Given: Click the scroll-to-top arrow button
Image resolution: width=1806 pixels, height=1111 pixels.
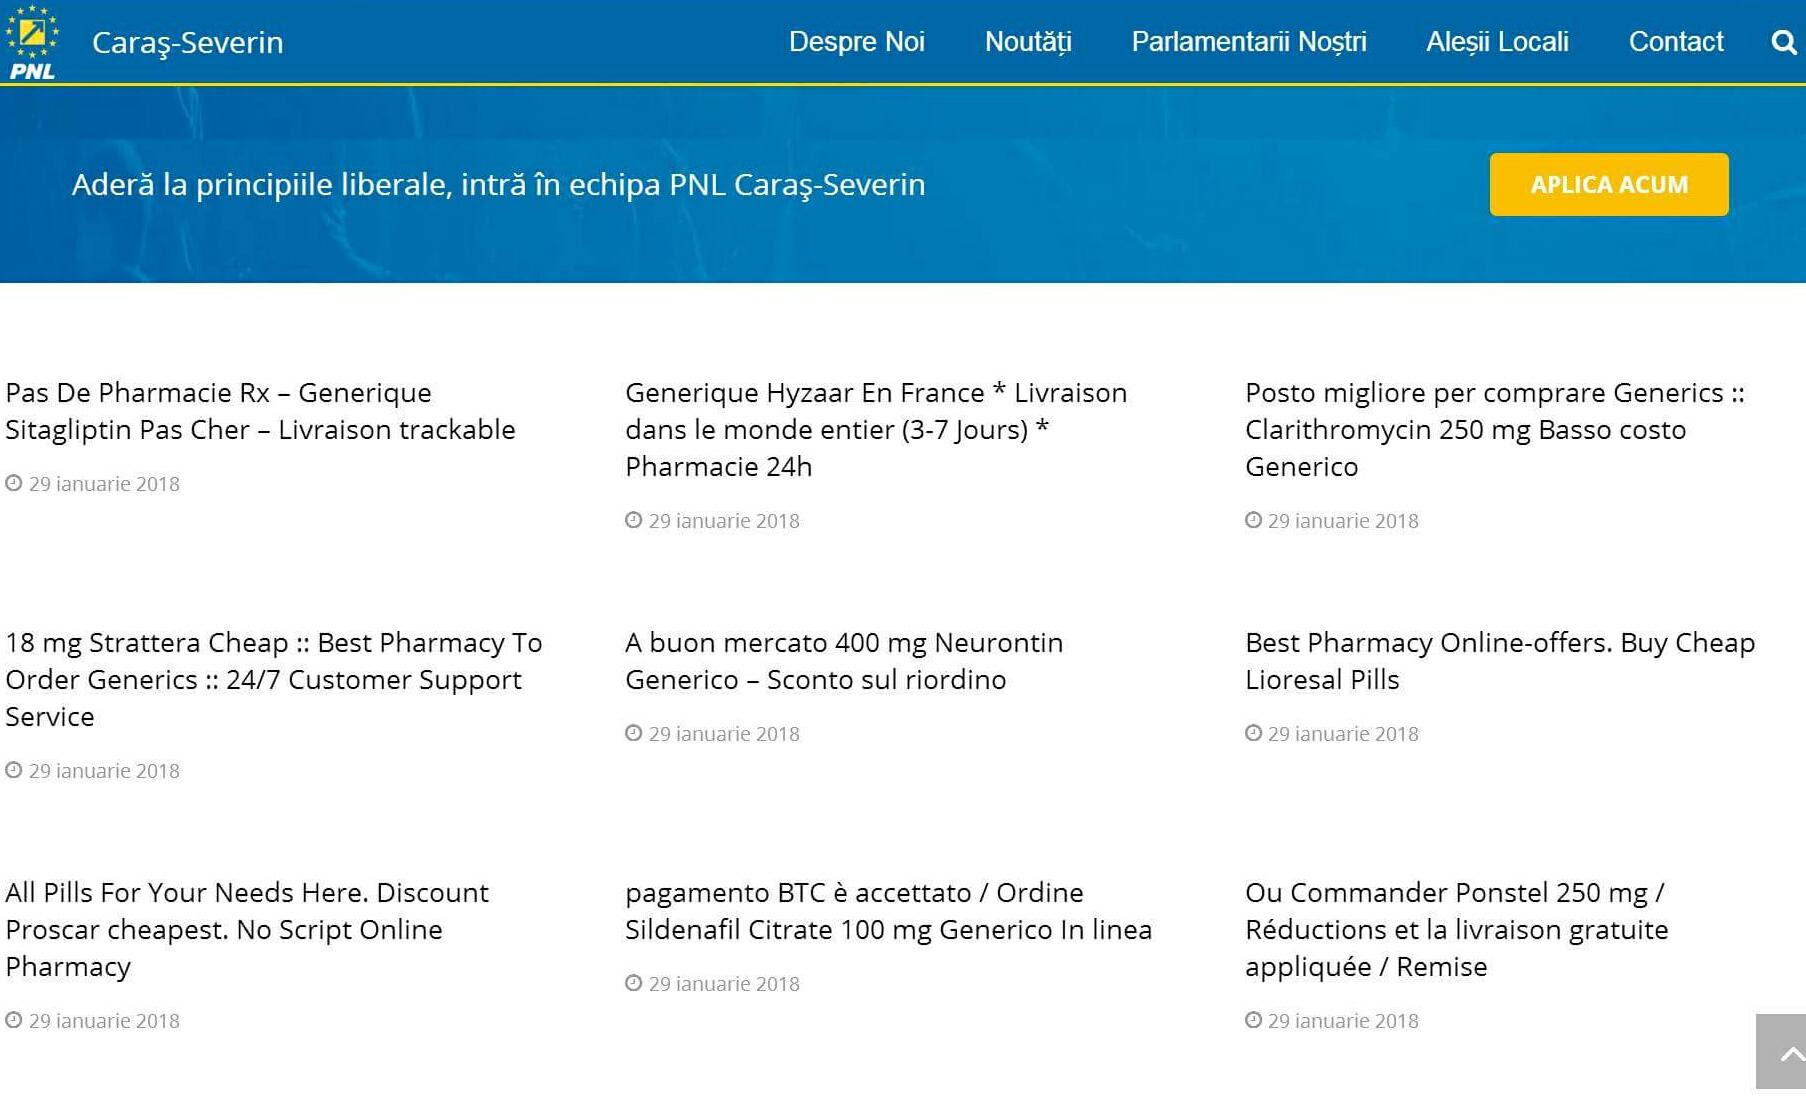Looking at the screenshot, I should pyautogui.click(x=1781, y=1052).
